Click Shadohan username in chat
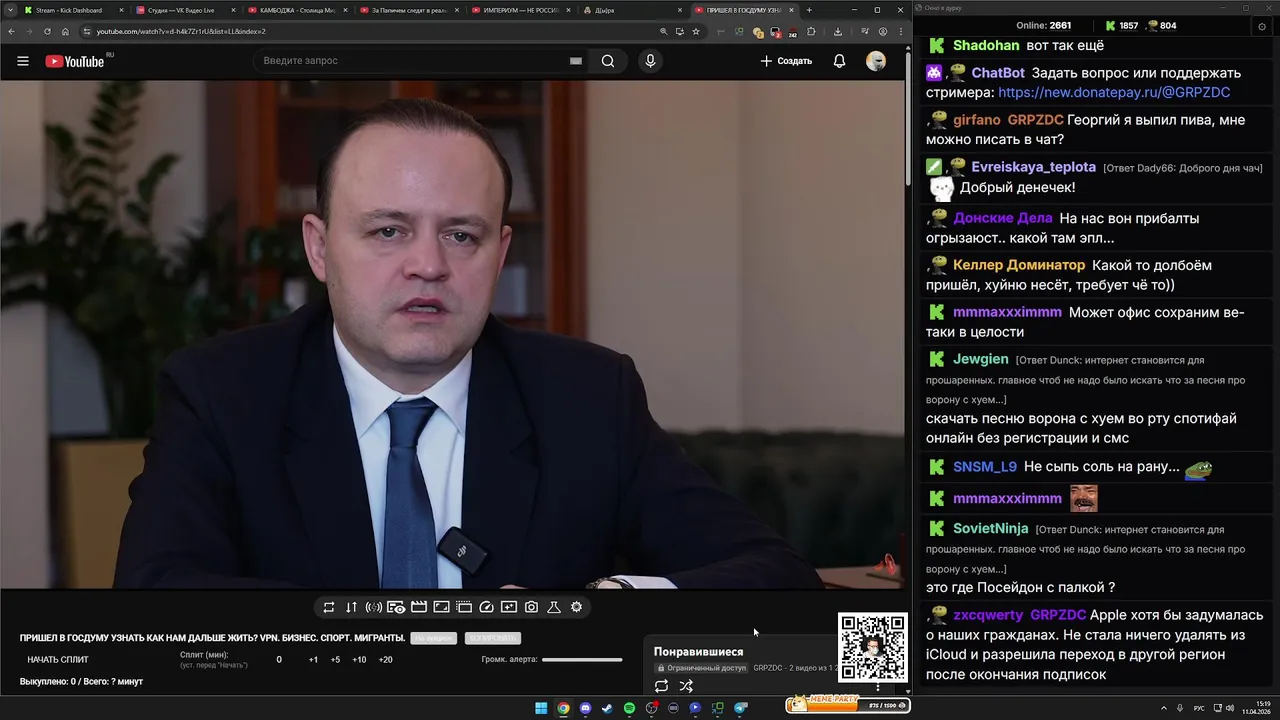This screenshot has width=1280, height=720. tap(986, 46)
